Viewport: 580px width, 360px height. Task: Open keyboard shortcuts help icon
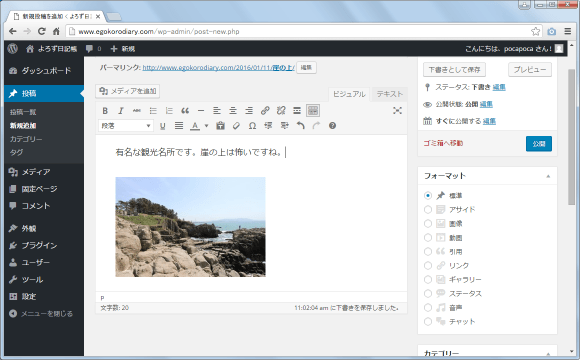tap(332, 126)
